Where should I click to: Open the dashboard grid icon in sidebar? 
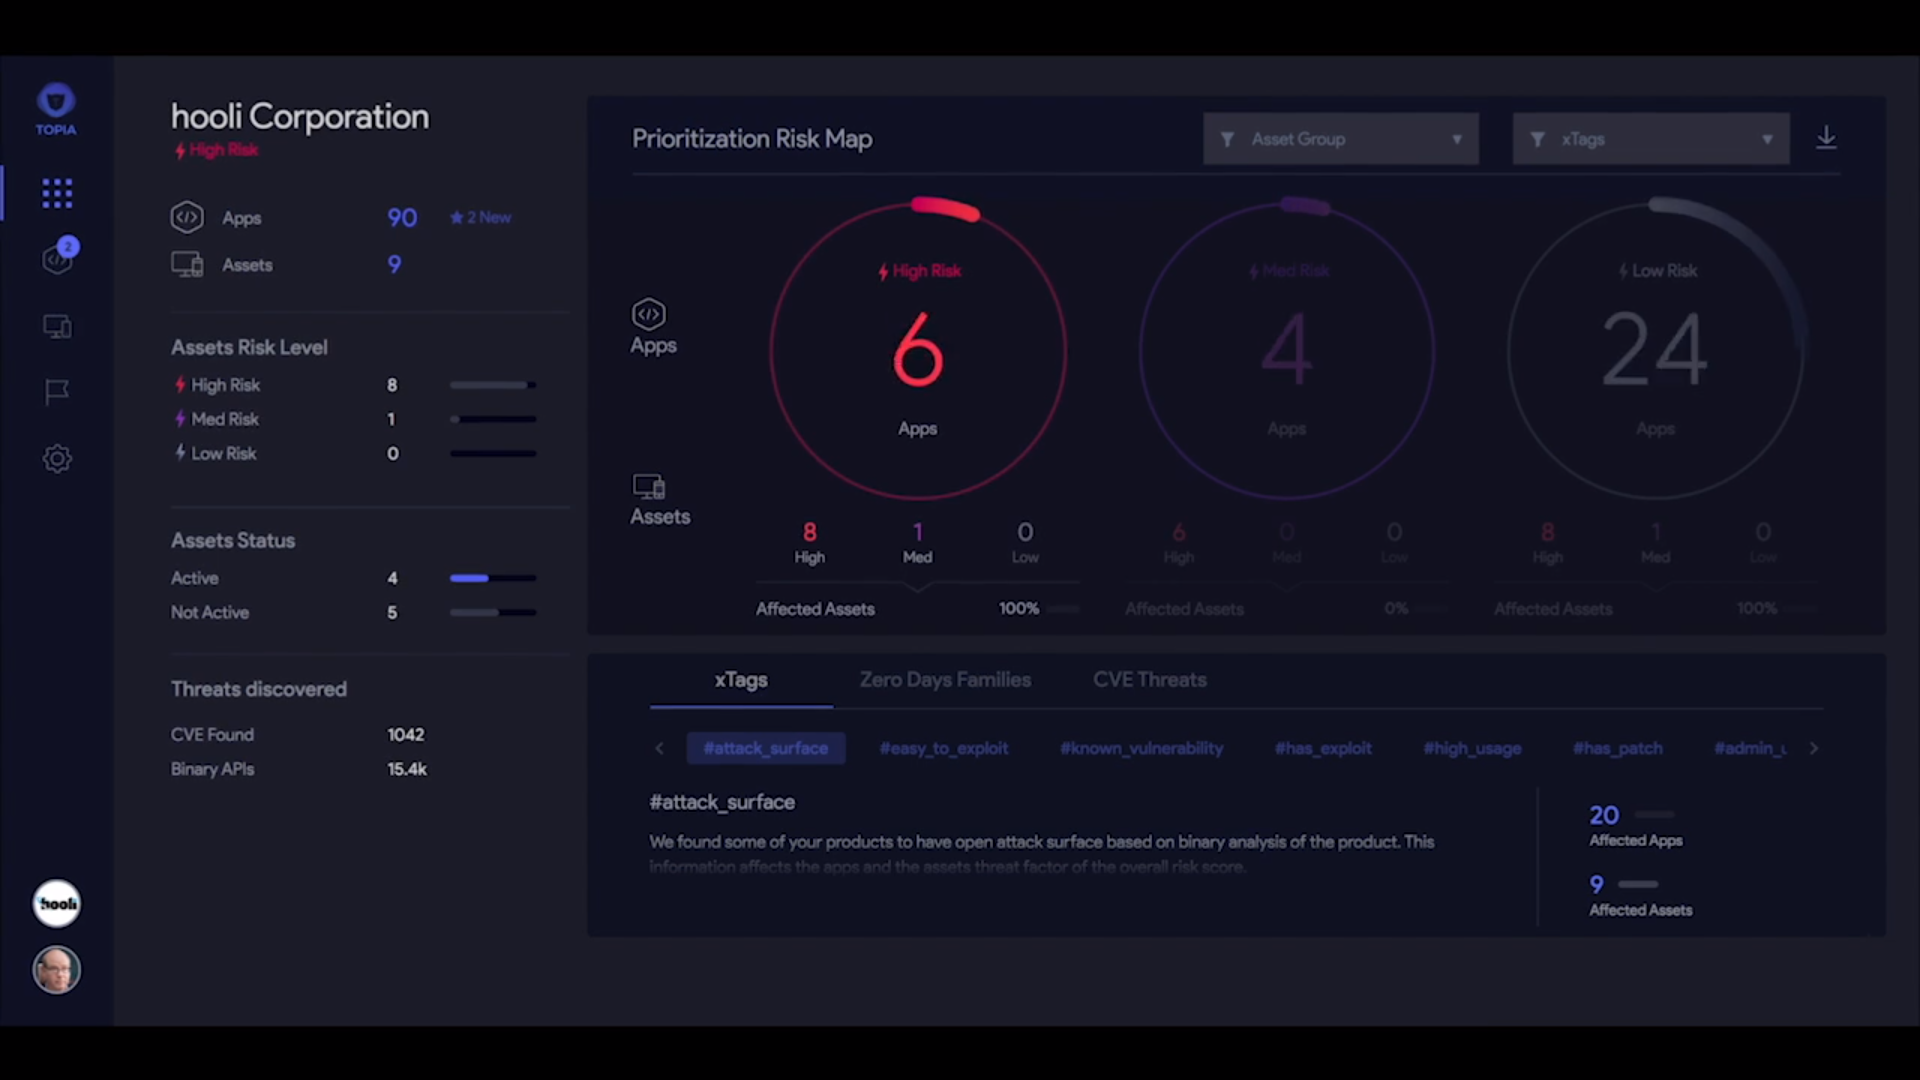coord(57,193)
